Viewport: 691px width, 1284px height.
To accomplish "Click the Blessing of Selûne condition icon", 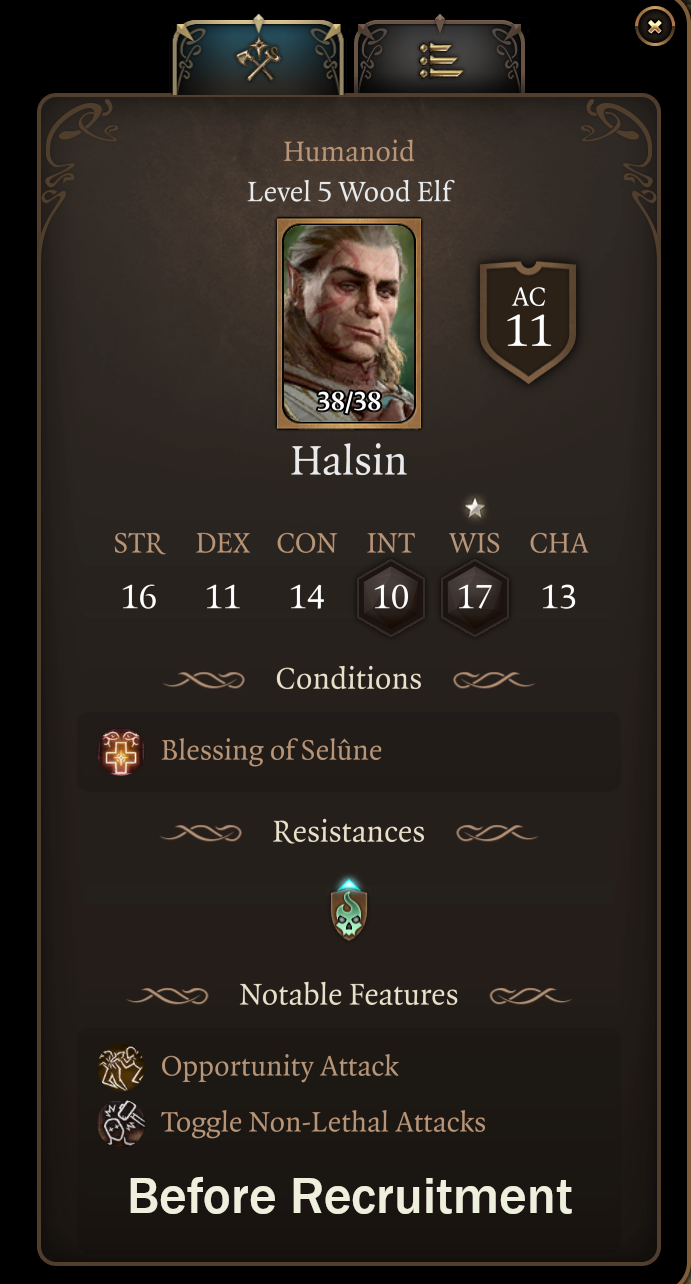I will pyautogui.click(x=121, y=751).
